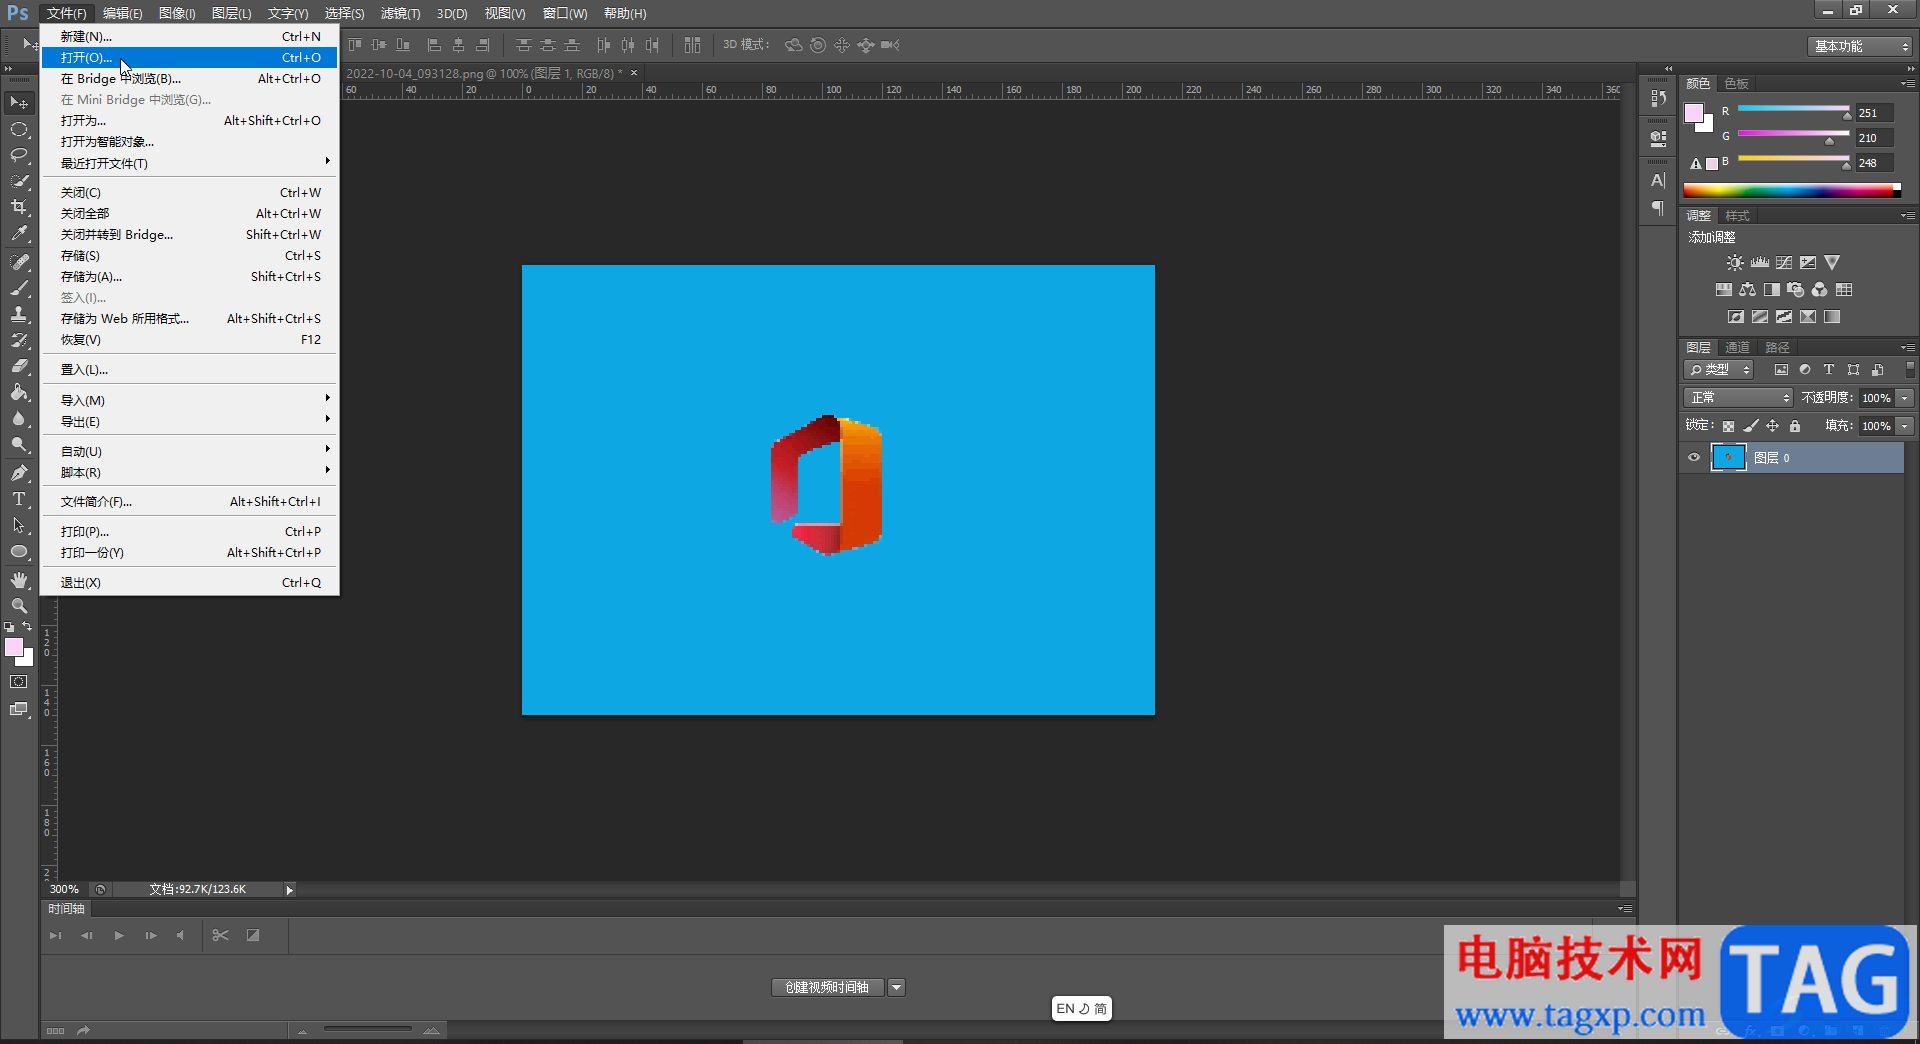The height and width of the screenshot is (1044, 1920).
Task: Select the Dodge tool
Action: (19, 444)
